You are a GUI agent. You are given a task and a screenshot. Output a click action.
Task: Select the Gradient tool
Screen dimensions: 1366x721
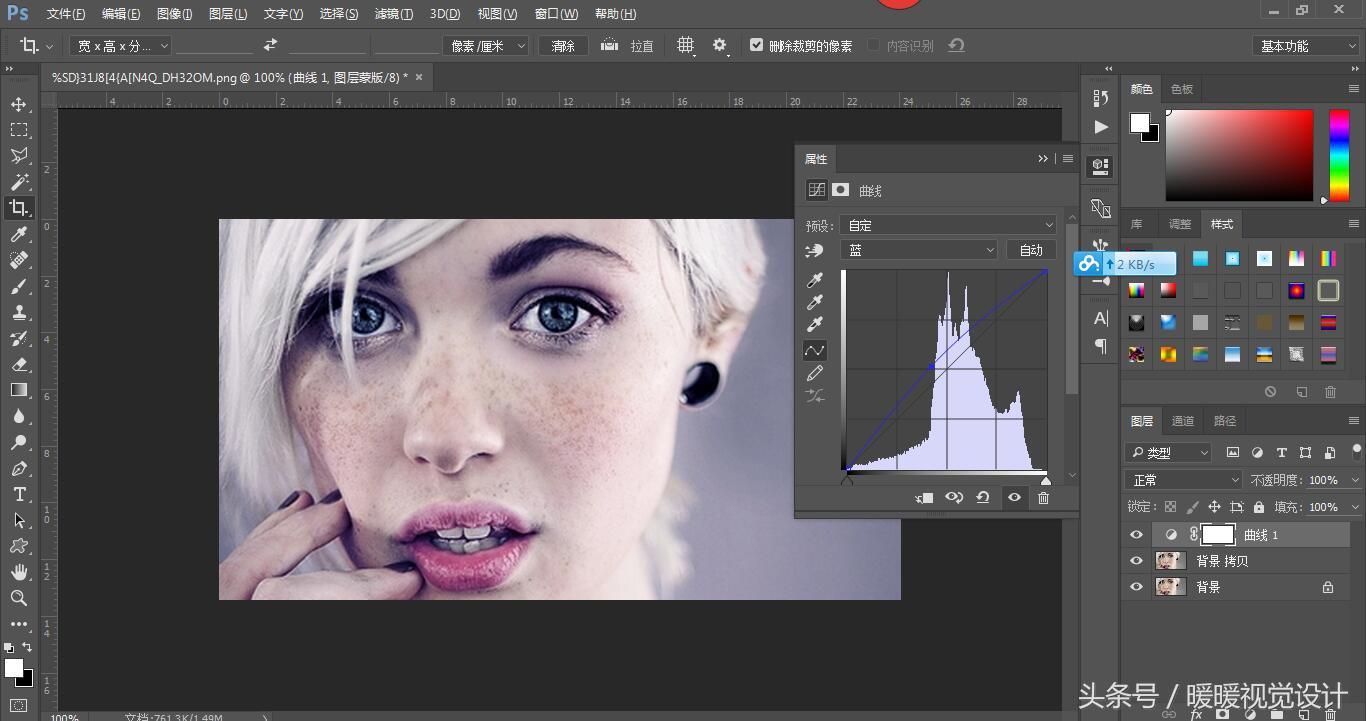click(19, 390)
